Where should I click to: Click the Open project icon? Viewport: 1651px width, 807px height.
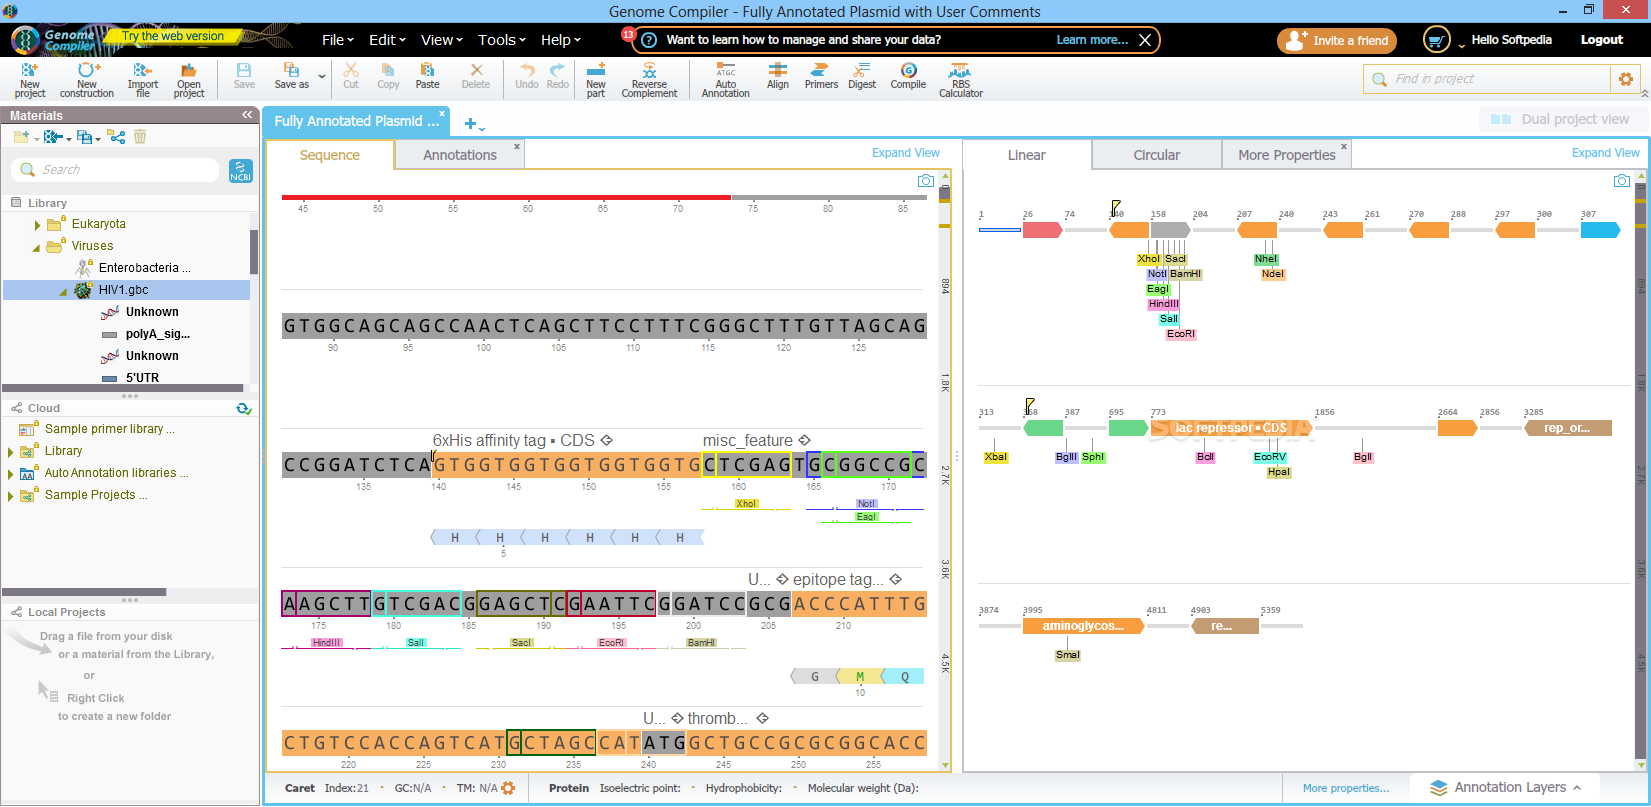point(189,79)
